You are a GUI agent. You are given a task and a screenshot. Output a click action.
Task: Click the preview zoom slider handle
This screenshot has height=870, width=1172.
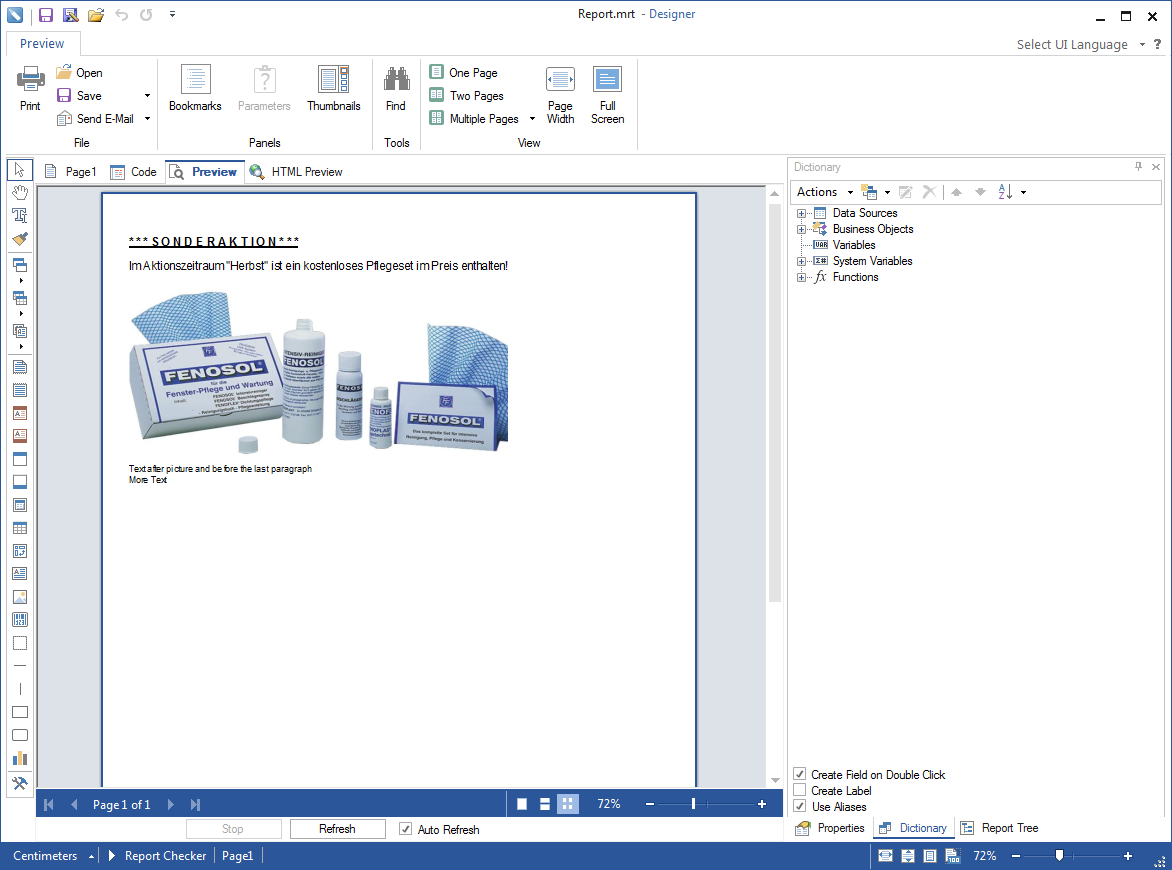[694, 804]
